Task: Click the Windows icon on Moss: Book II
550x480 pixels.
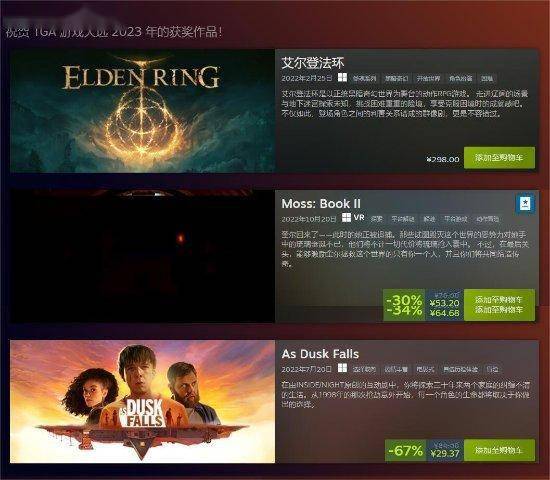Action: (346, 218)
